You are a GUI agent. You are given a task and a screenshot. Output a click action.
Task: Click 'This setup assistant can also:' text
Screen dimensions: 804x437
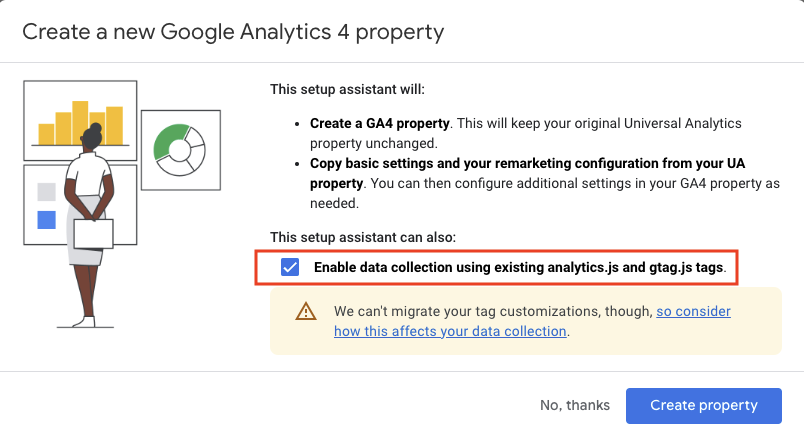pos(363,237)
